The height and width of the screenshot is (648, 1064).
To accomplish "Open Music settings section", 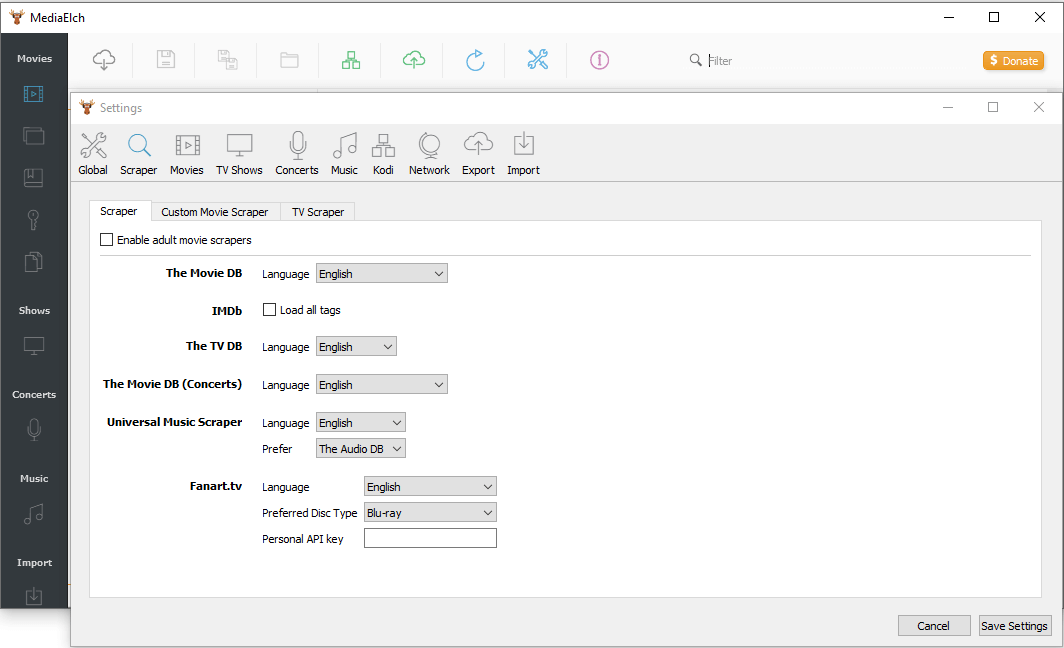I will tap(344, 153).
